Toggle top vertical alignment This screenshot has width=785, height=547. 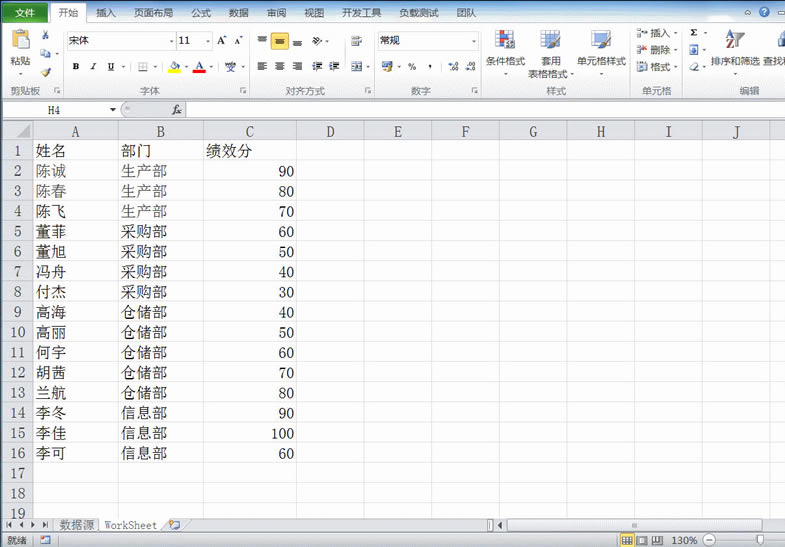(x=262, y=41)
